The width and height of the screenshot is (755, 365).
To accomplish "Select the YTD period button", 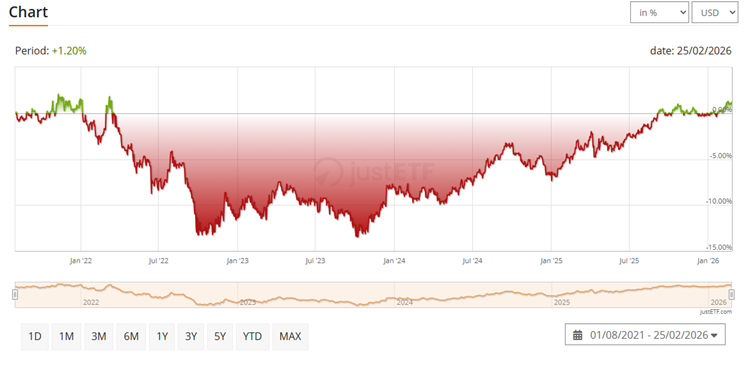I will coord(252,336).
